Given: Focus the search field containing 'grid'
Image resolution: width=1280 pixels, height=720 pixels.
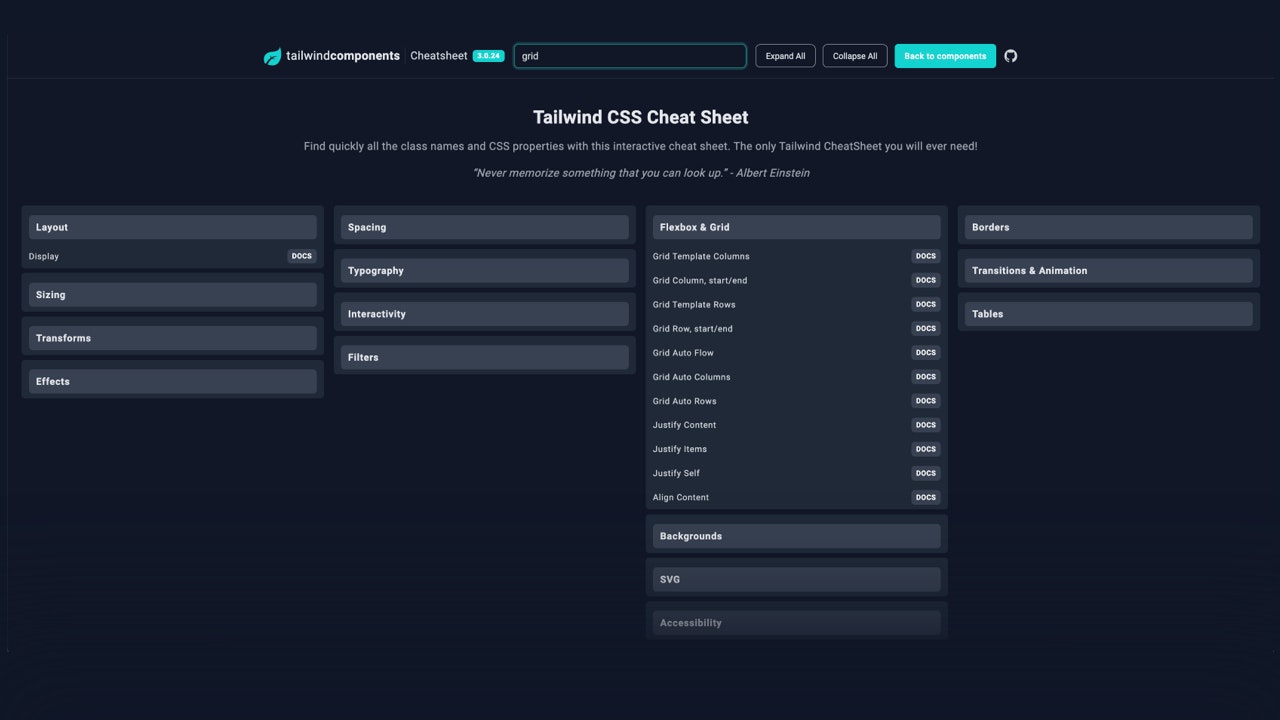Looking at the screenshot, I should (630, 56).
